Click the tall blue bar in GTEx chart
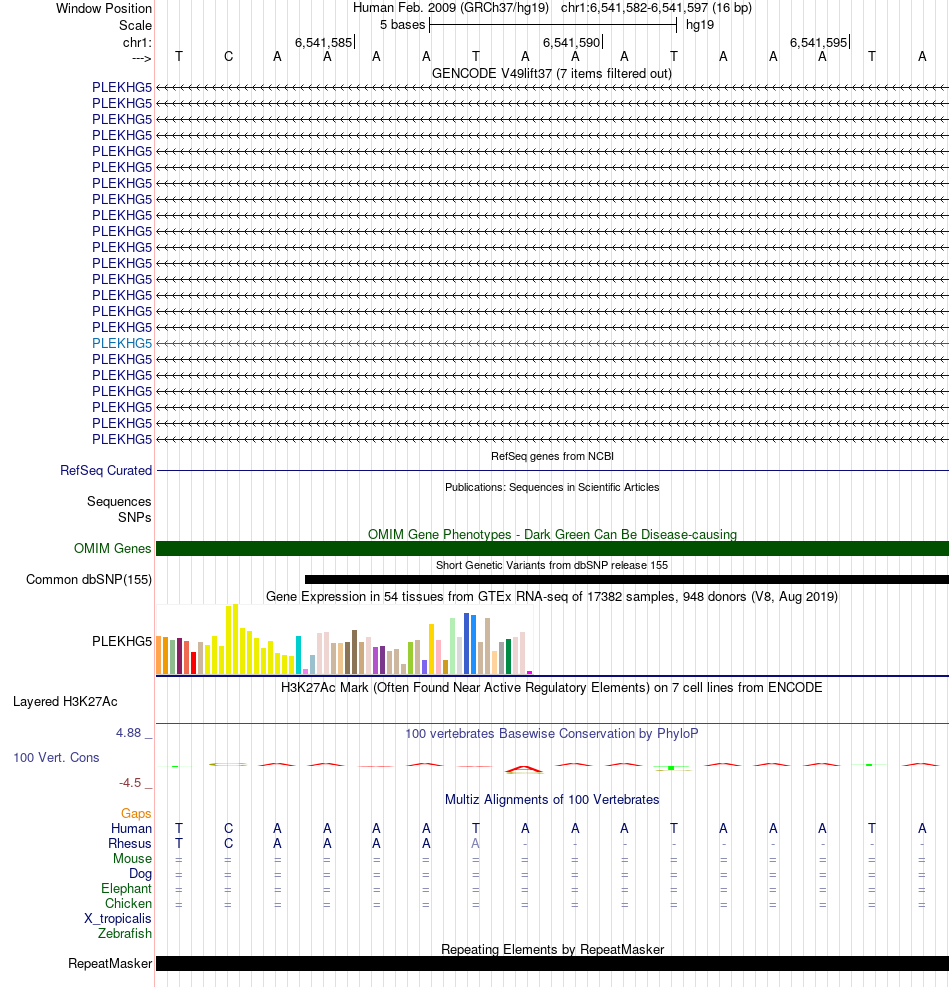 [467, 643]
